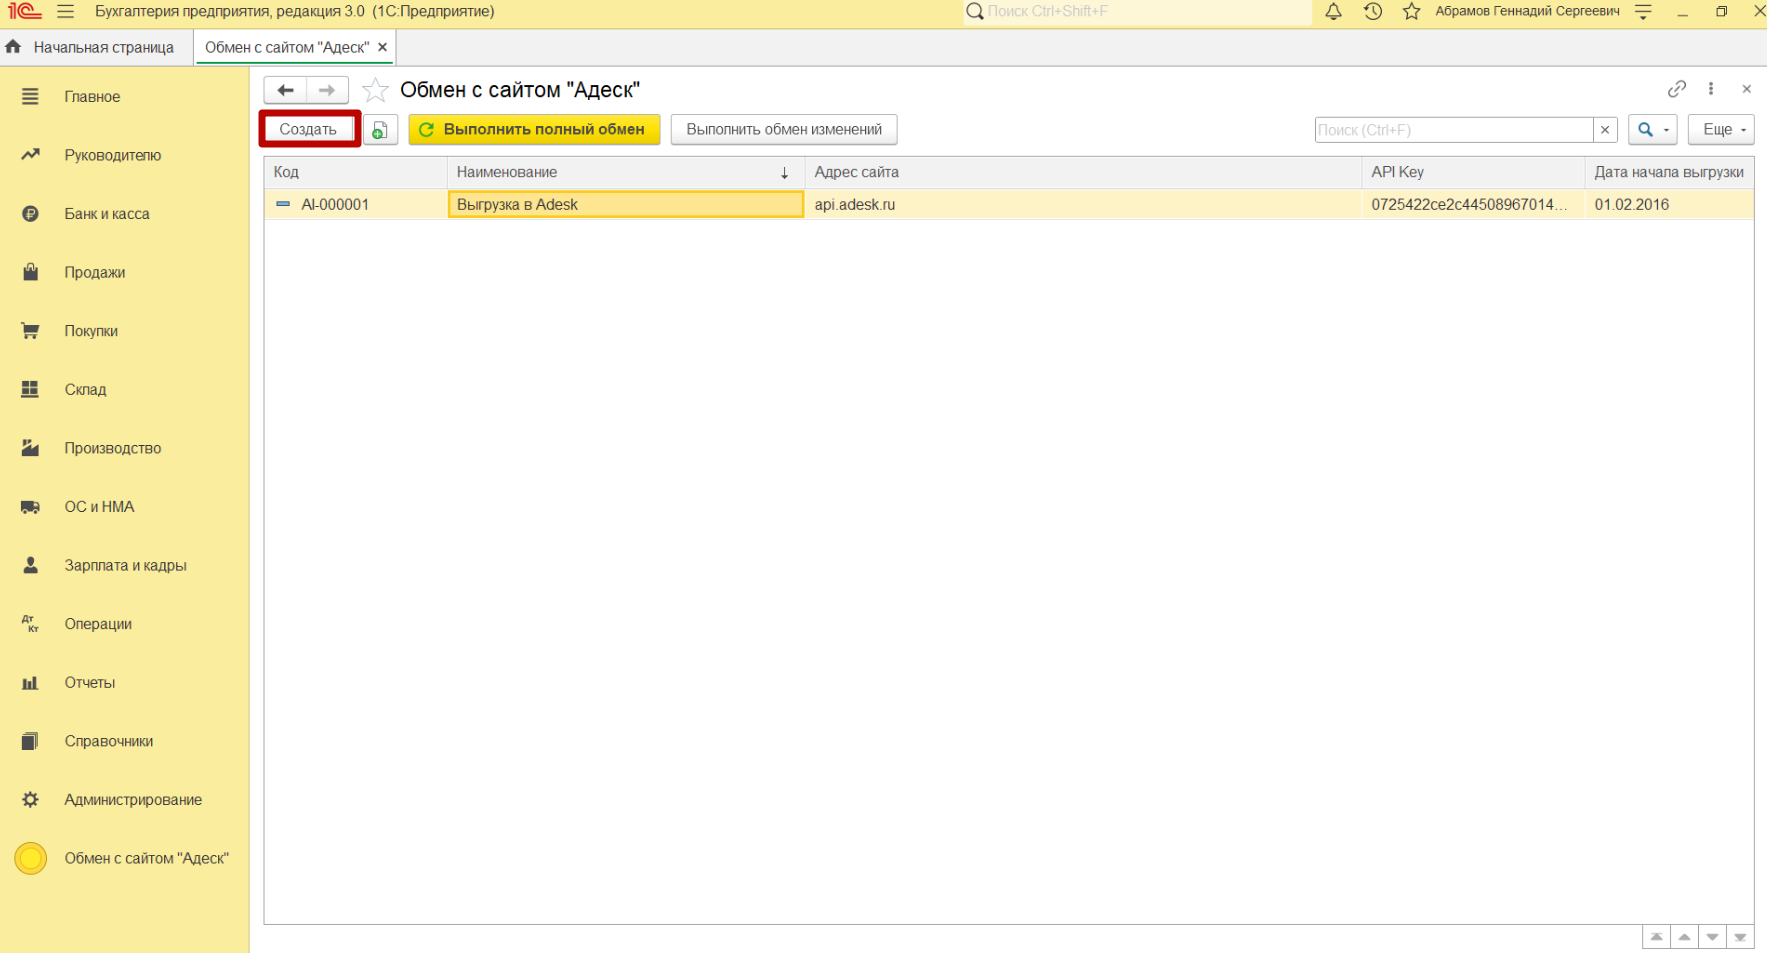The image size is (1767, 953).
Task: Open the magnifier search dropdown
Action: [1652, 130]
